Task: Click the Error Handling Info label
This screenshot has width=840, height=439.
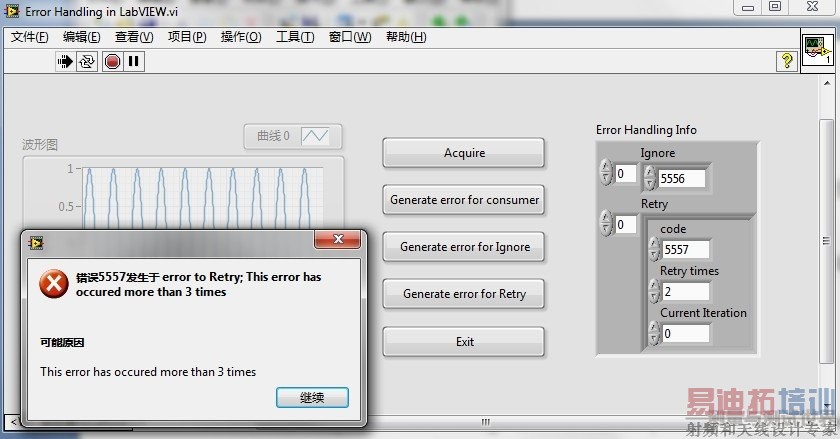Action: [646, 130]
